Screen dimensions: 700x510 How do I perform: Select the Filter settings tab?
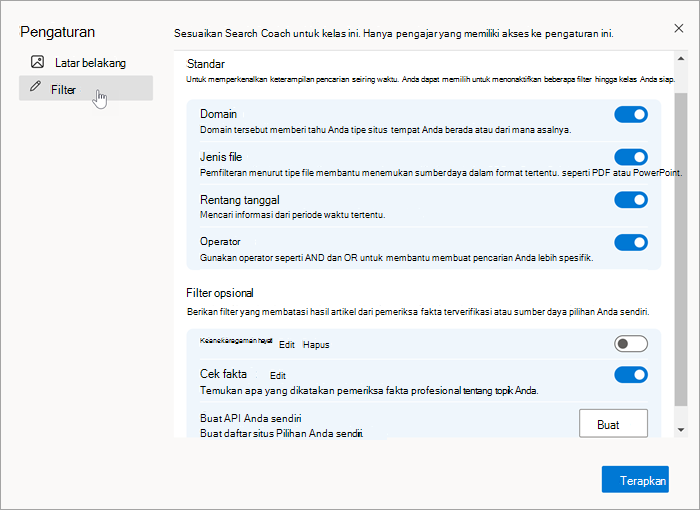point(86,88)
